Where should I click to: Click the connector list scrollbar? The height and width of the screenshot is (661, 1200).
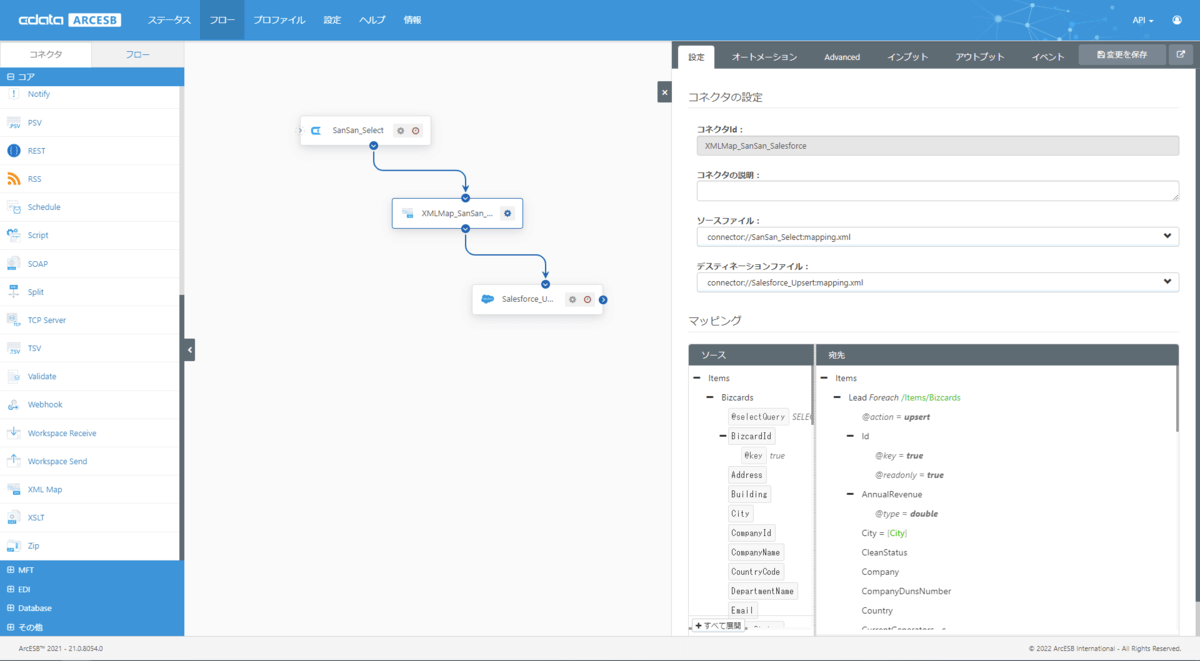pos(181,427)
